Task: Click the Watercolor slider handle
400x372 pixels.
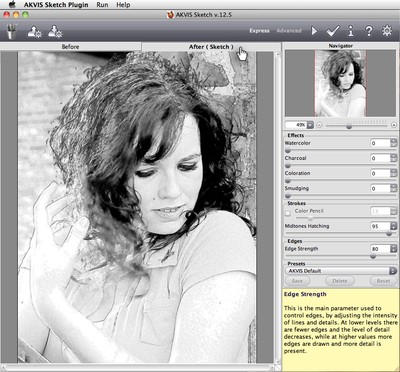Action: pyautogui.click(x=288, y=151)
